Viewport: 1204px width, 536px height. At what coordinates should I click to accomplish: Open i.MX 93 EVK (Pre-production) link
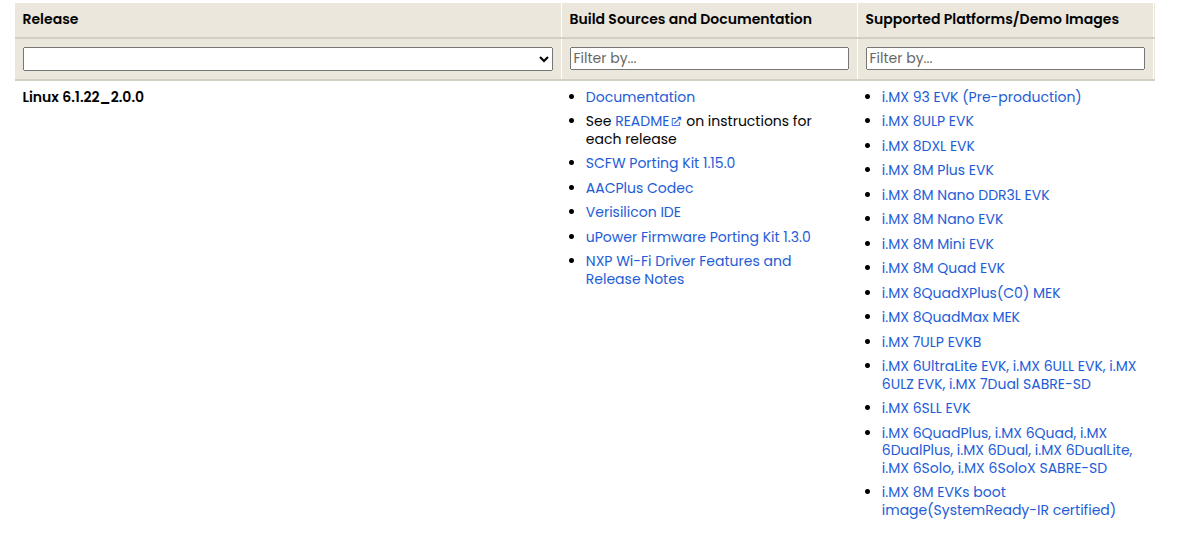click(981, 97)
